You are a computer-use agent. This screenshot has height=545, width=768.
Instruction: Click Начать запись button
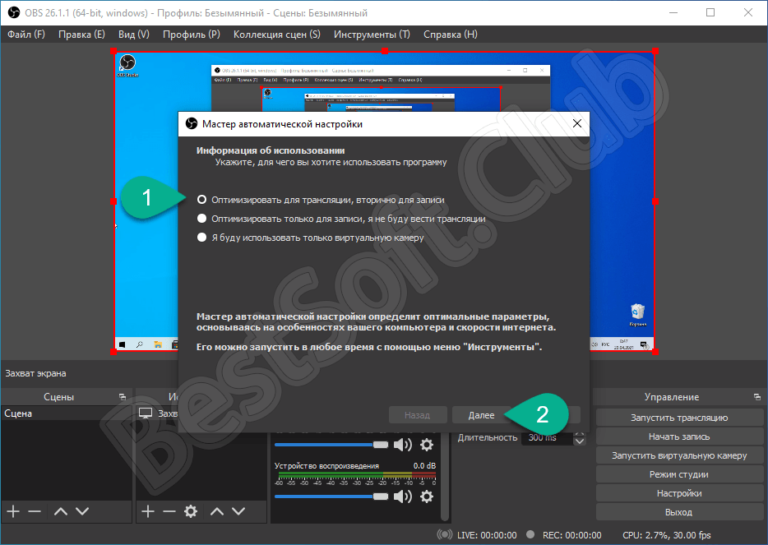point(679,436)
